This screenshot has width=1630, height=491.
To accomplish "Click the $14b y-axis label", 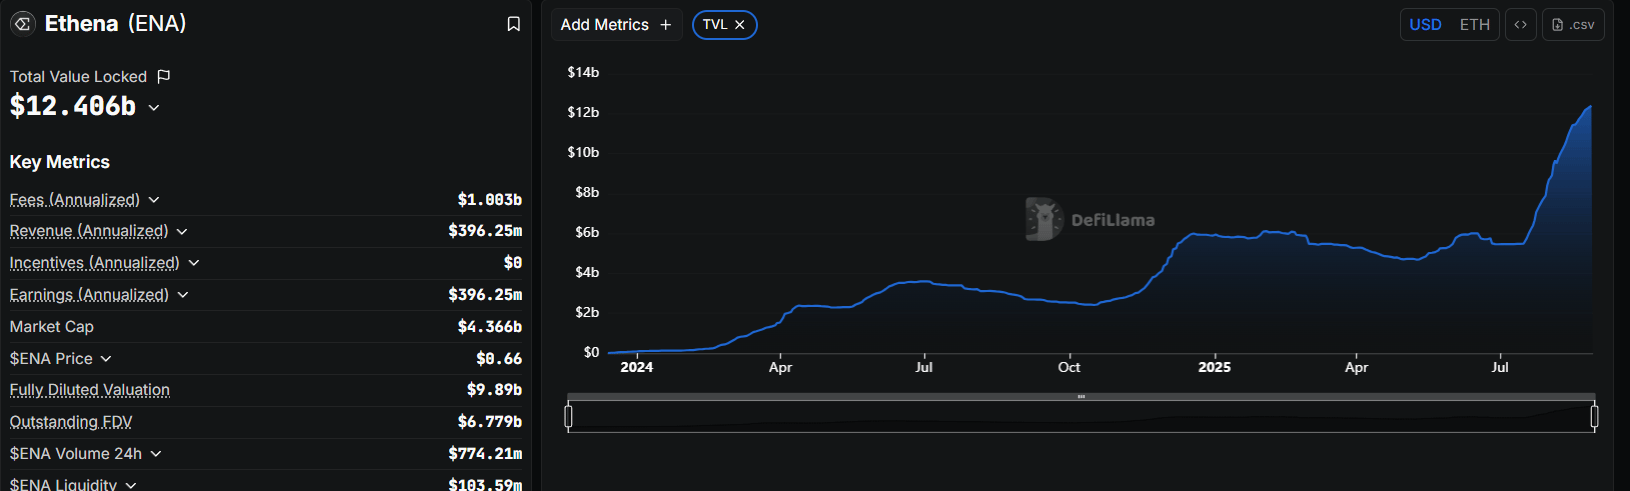I will (583, 72).
